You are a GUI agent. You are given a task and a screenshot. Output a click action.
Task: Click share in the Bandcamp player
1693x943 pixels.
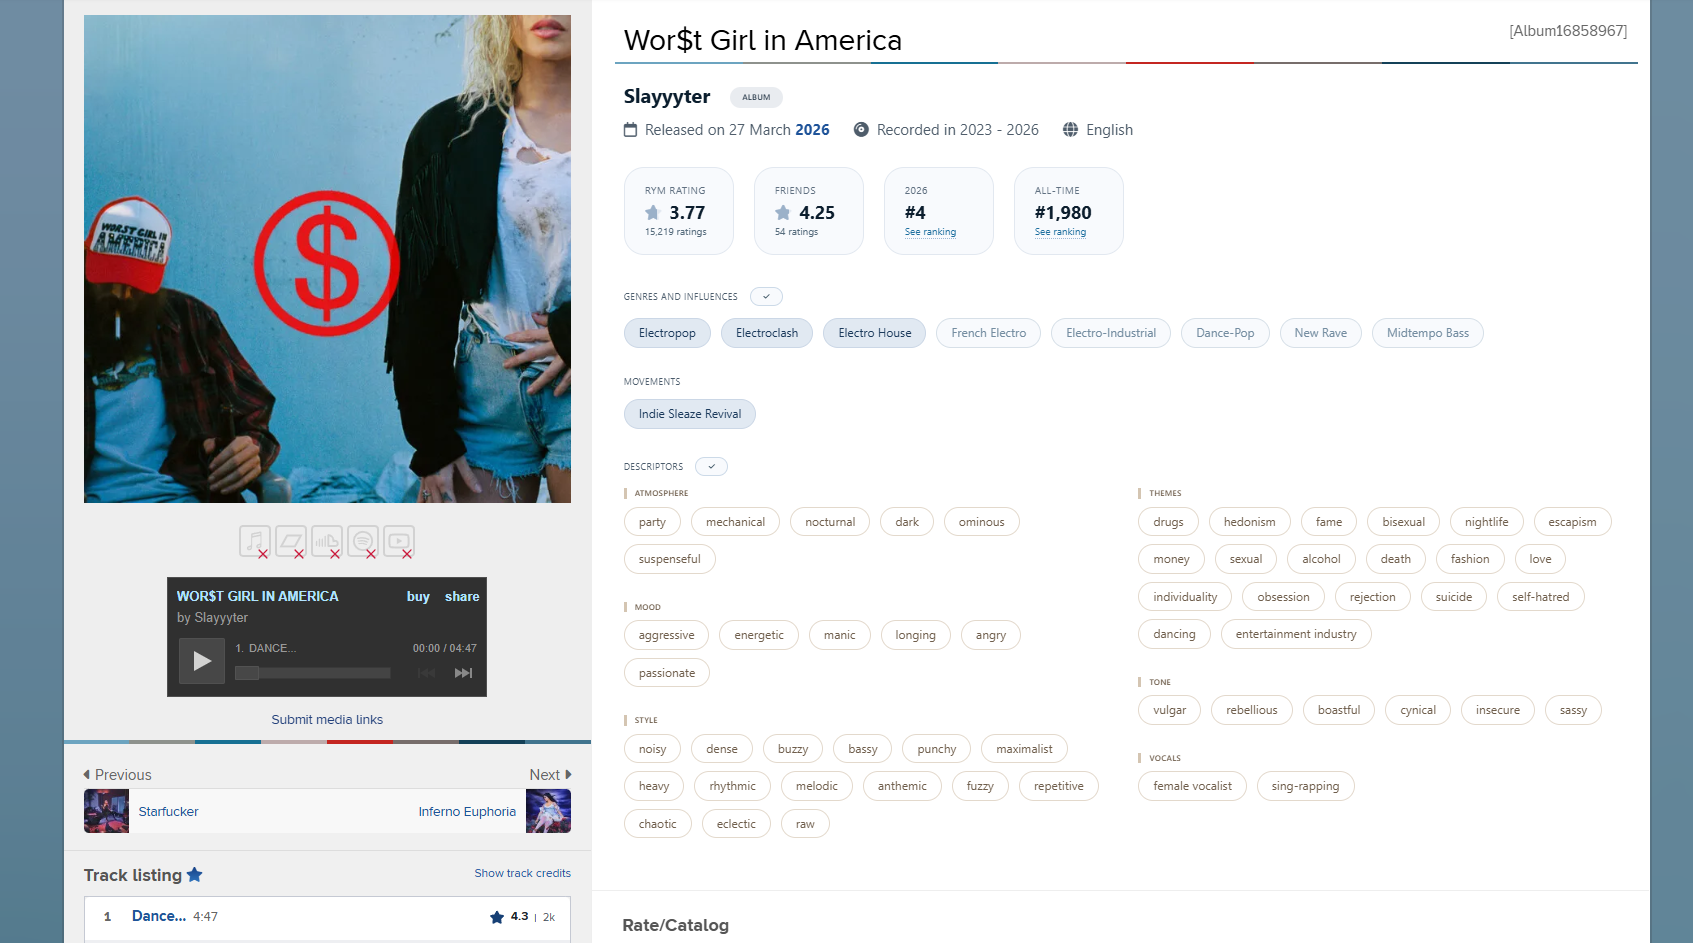(x=462, y=596)
